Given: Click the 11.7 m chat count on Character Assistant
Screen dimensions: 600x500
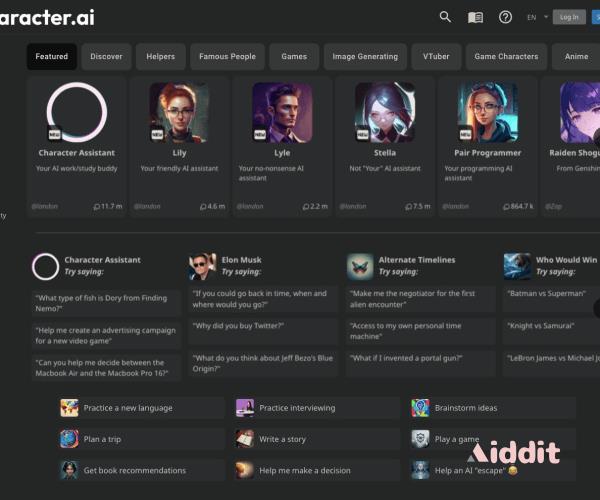Looking at the screenshot, I should [108, 207].
